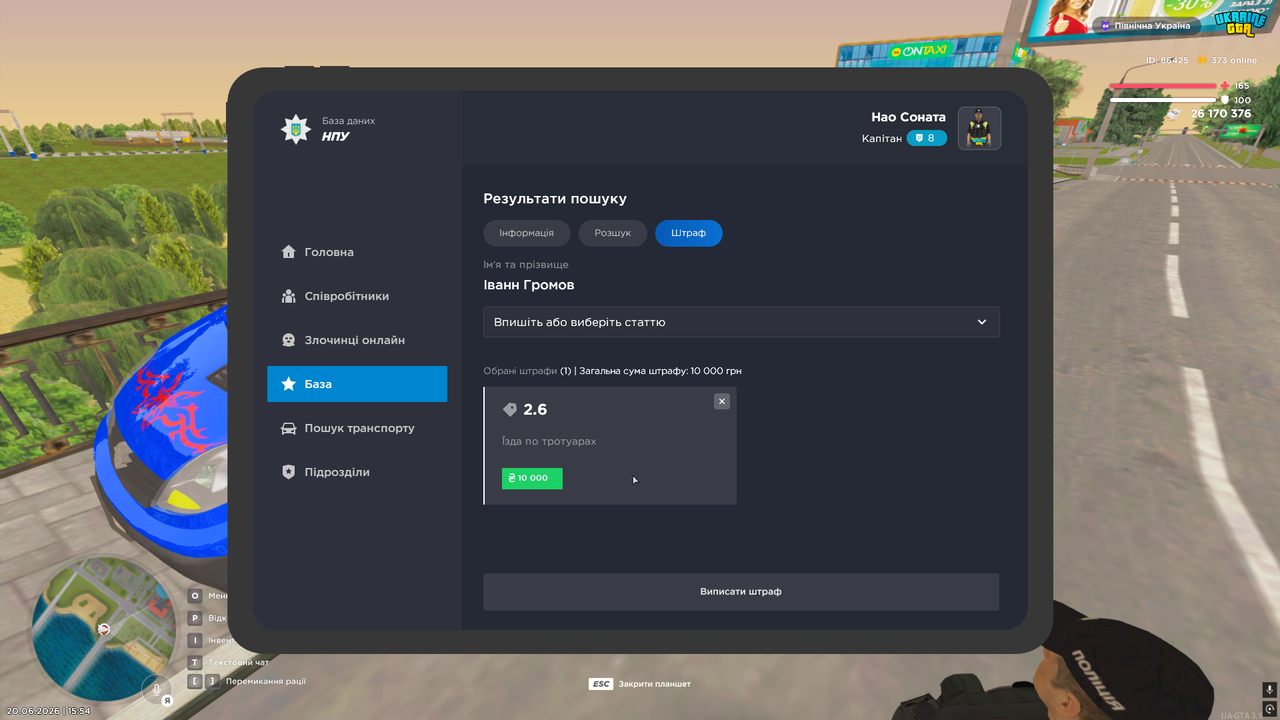Click the Ukraine GTA logo
This screenshot has width=1280, height=720.
point(1240,23)
